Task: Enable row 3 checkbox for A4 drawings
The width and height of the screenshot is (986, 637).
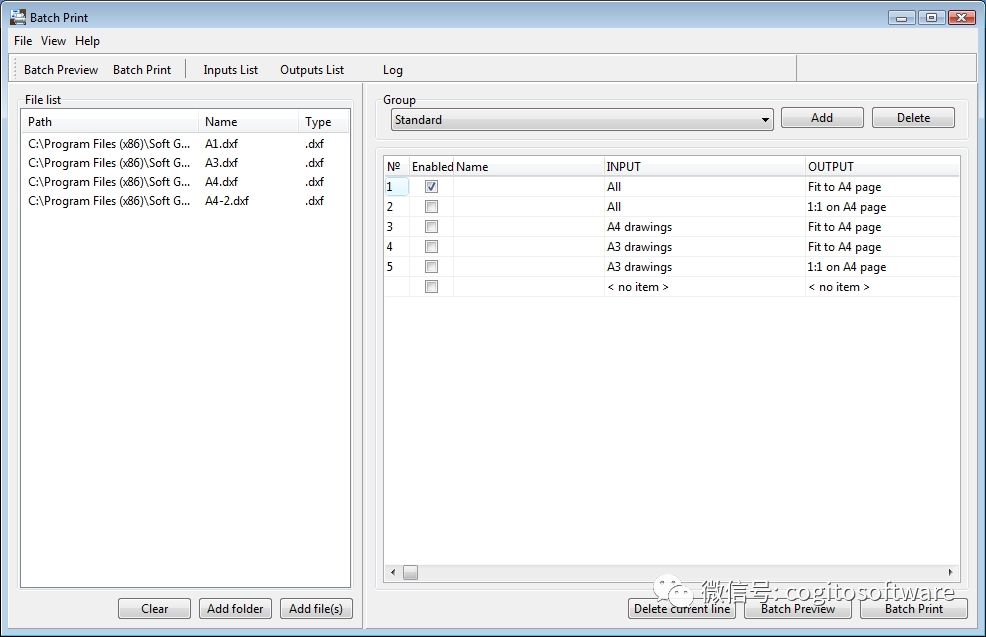Action: pyautogui.click(x=431, y=227)
